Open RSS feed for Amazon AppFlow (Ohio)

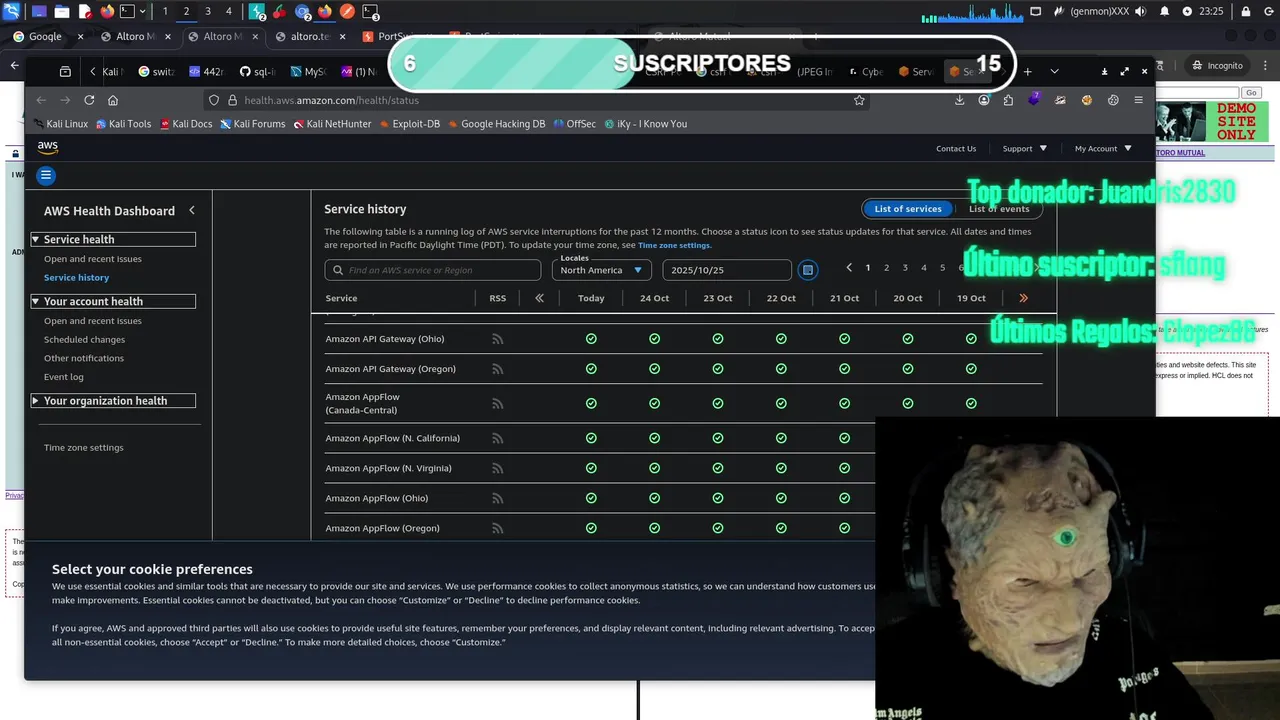tap(497, 498)
